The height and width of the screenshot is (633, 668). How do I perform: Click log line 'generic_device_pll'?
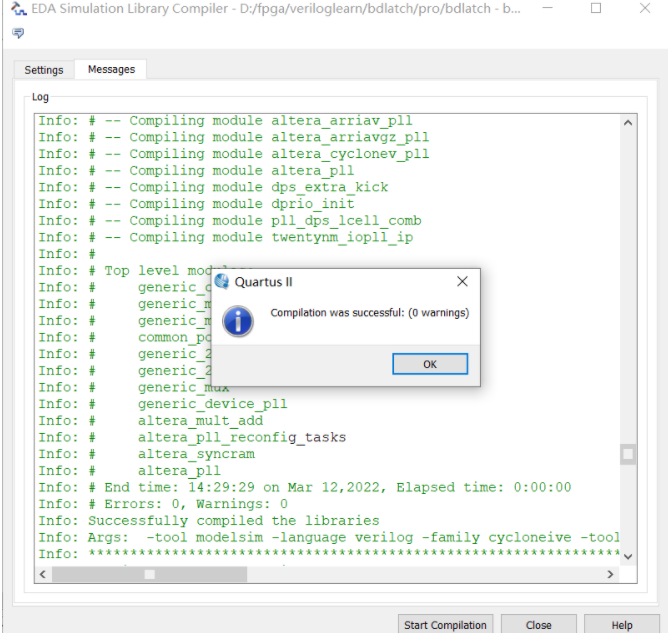click(163, 404)
